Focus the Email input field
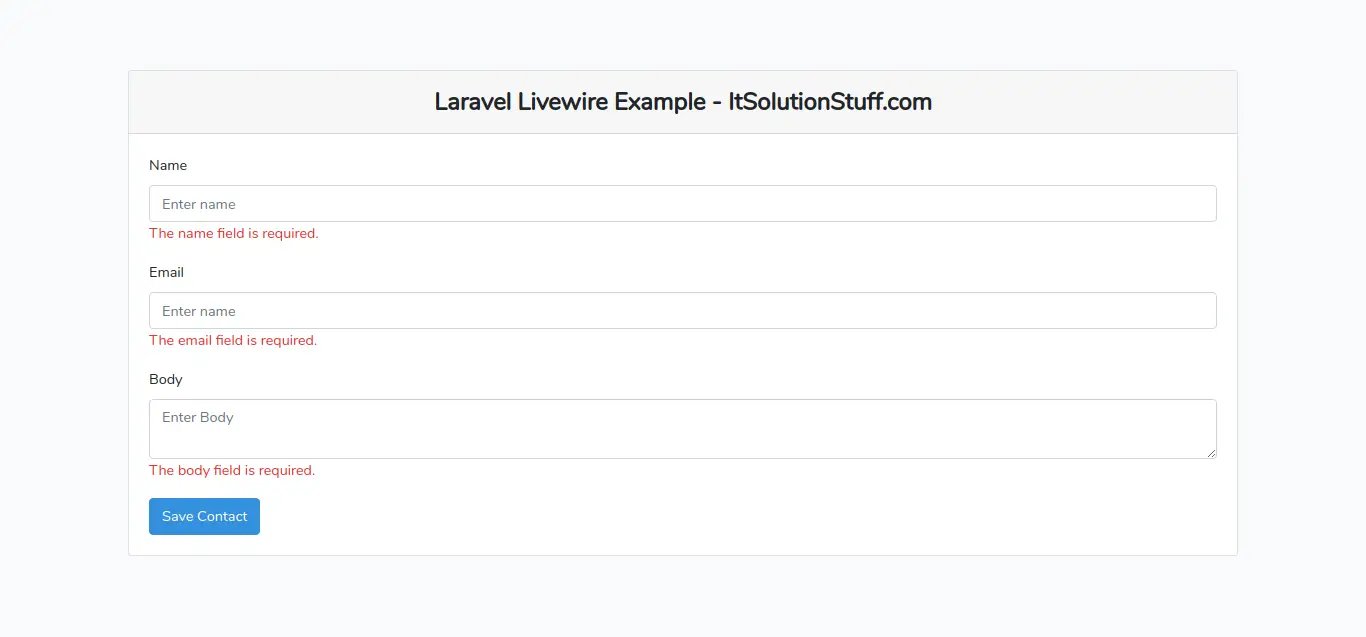 pyautogui.click(x=682, y=311)
